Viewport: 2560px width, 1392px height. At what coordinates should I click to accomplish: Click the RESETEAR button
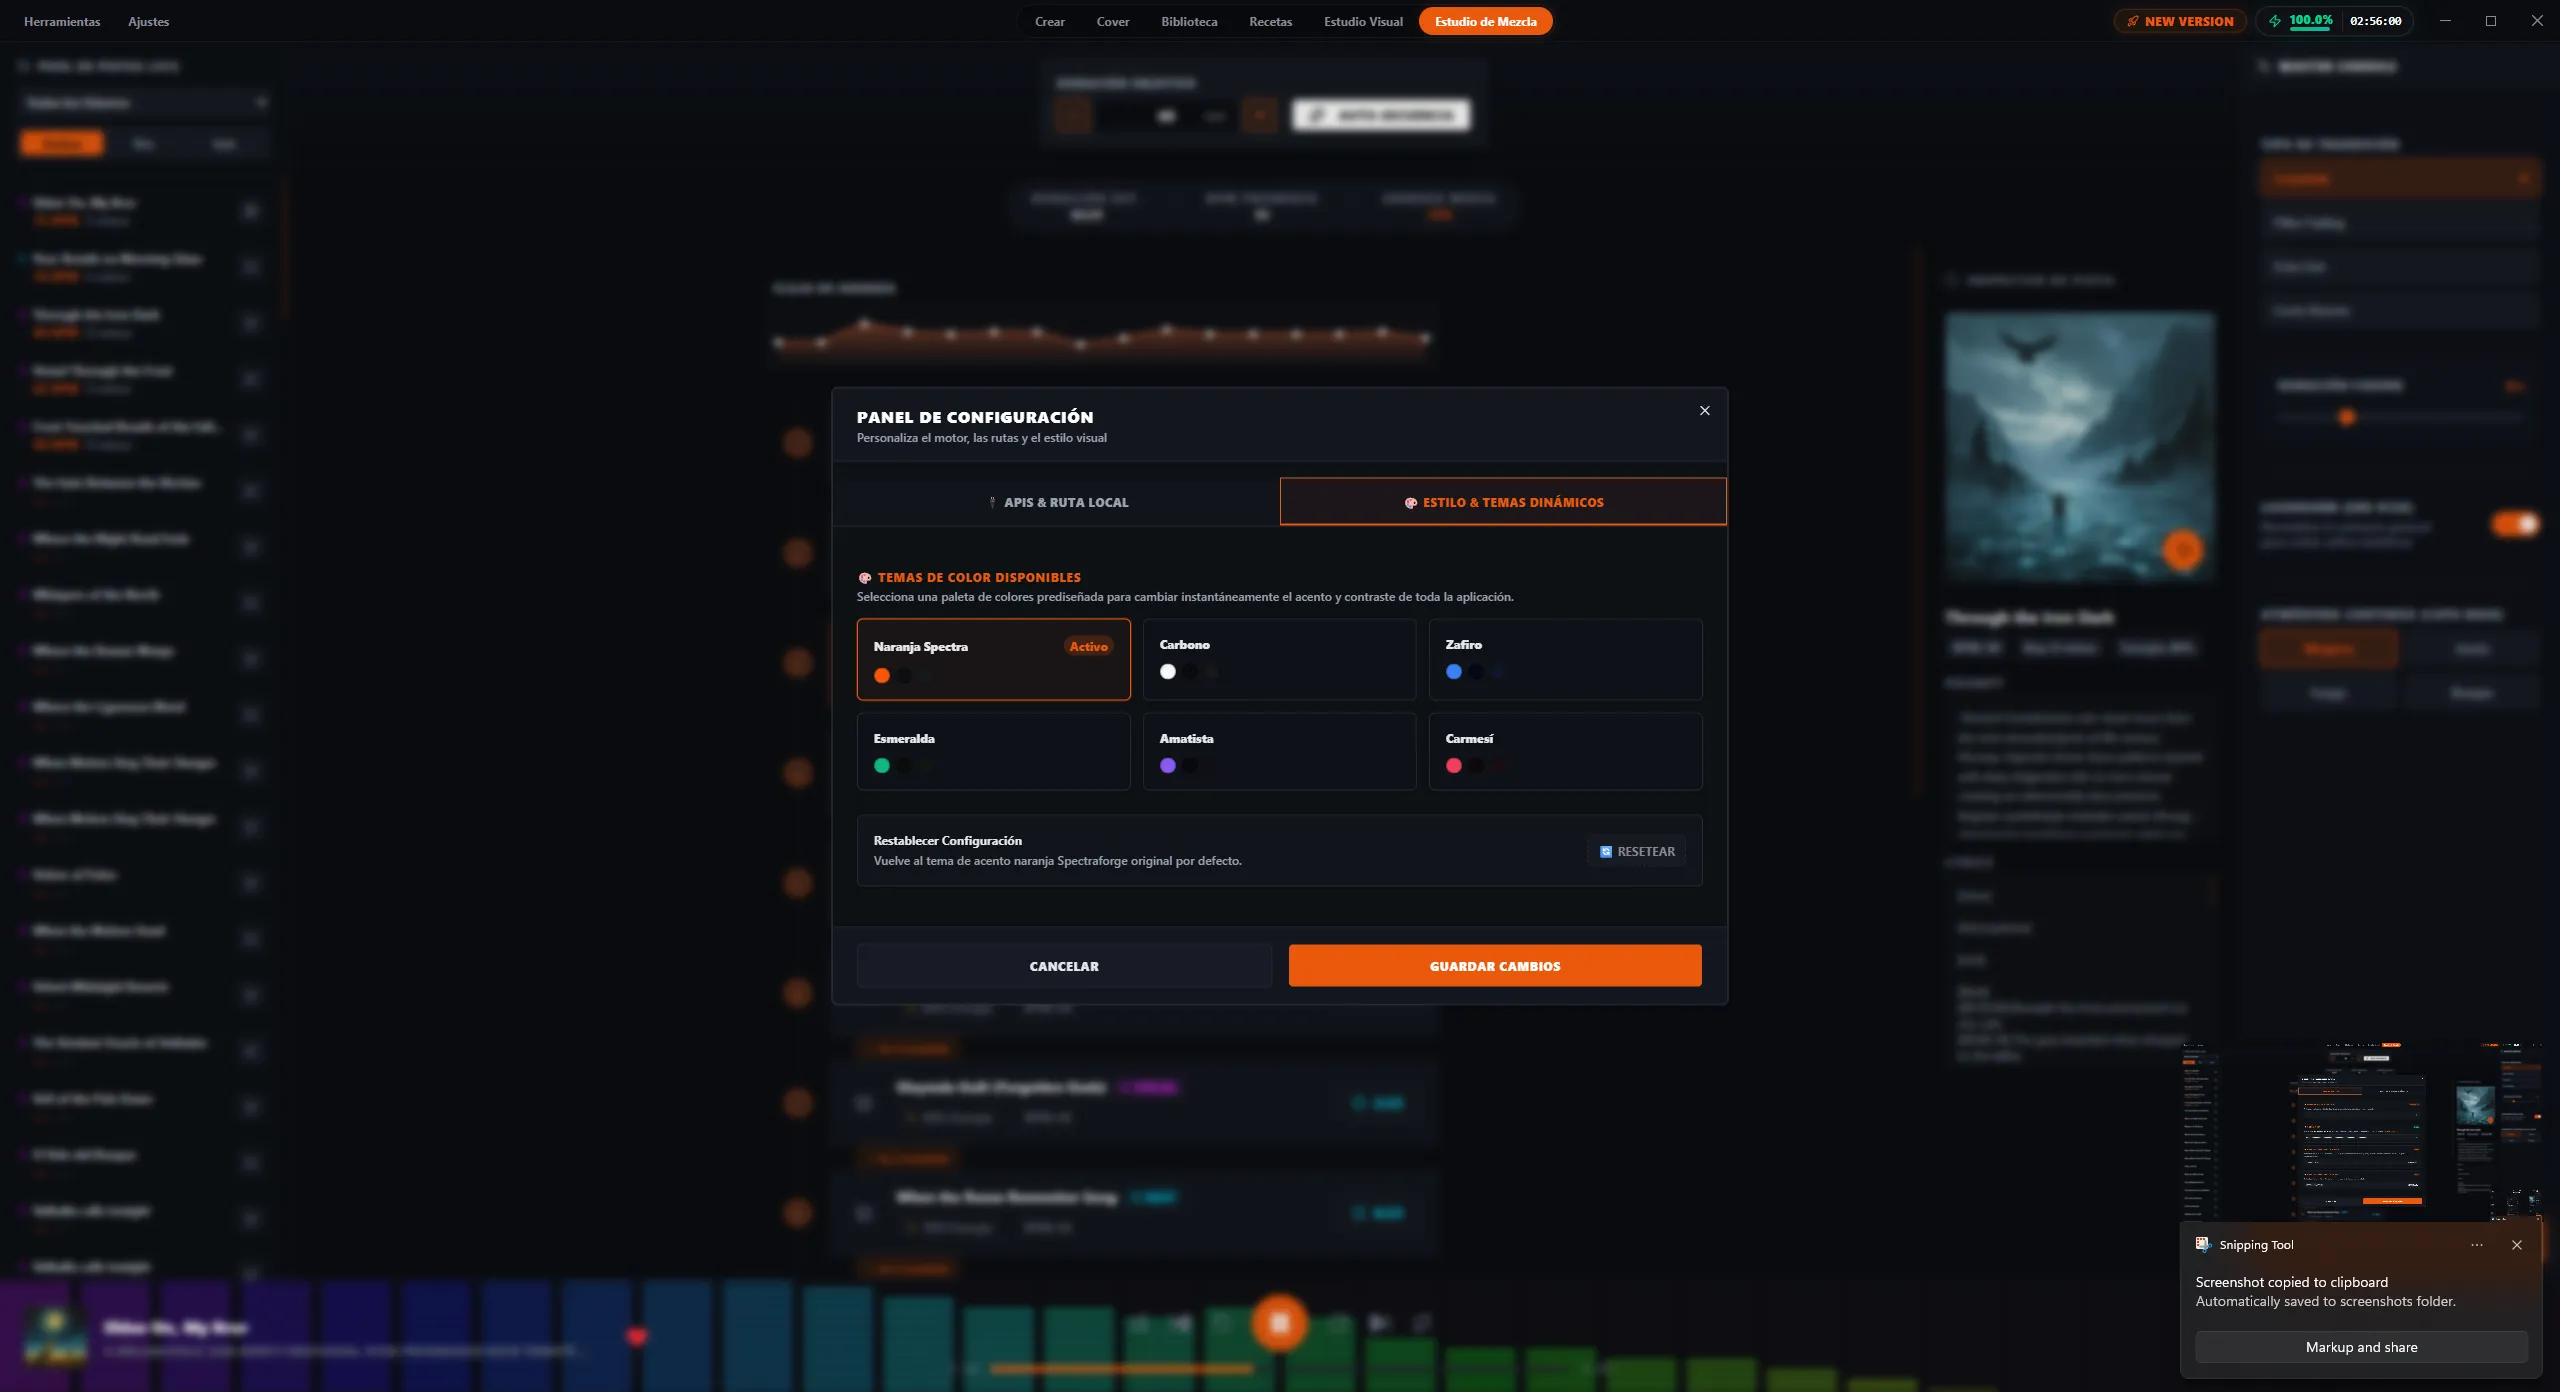coord(1637,852)
